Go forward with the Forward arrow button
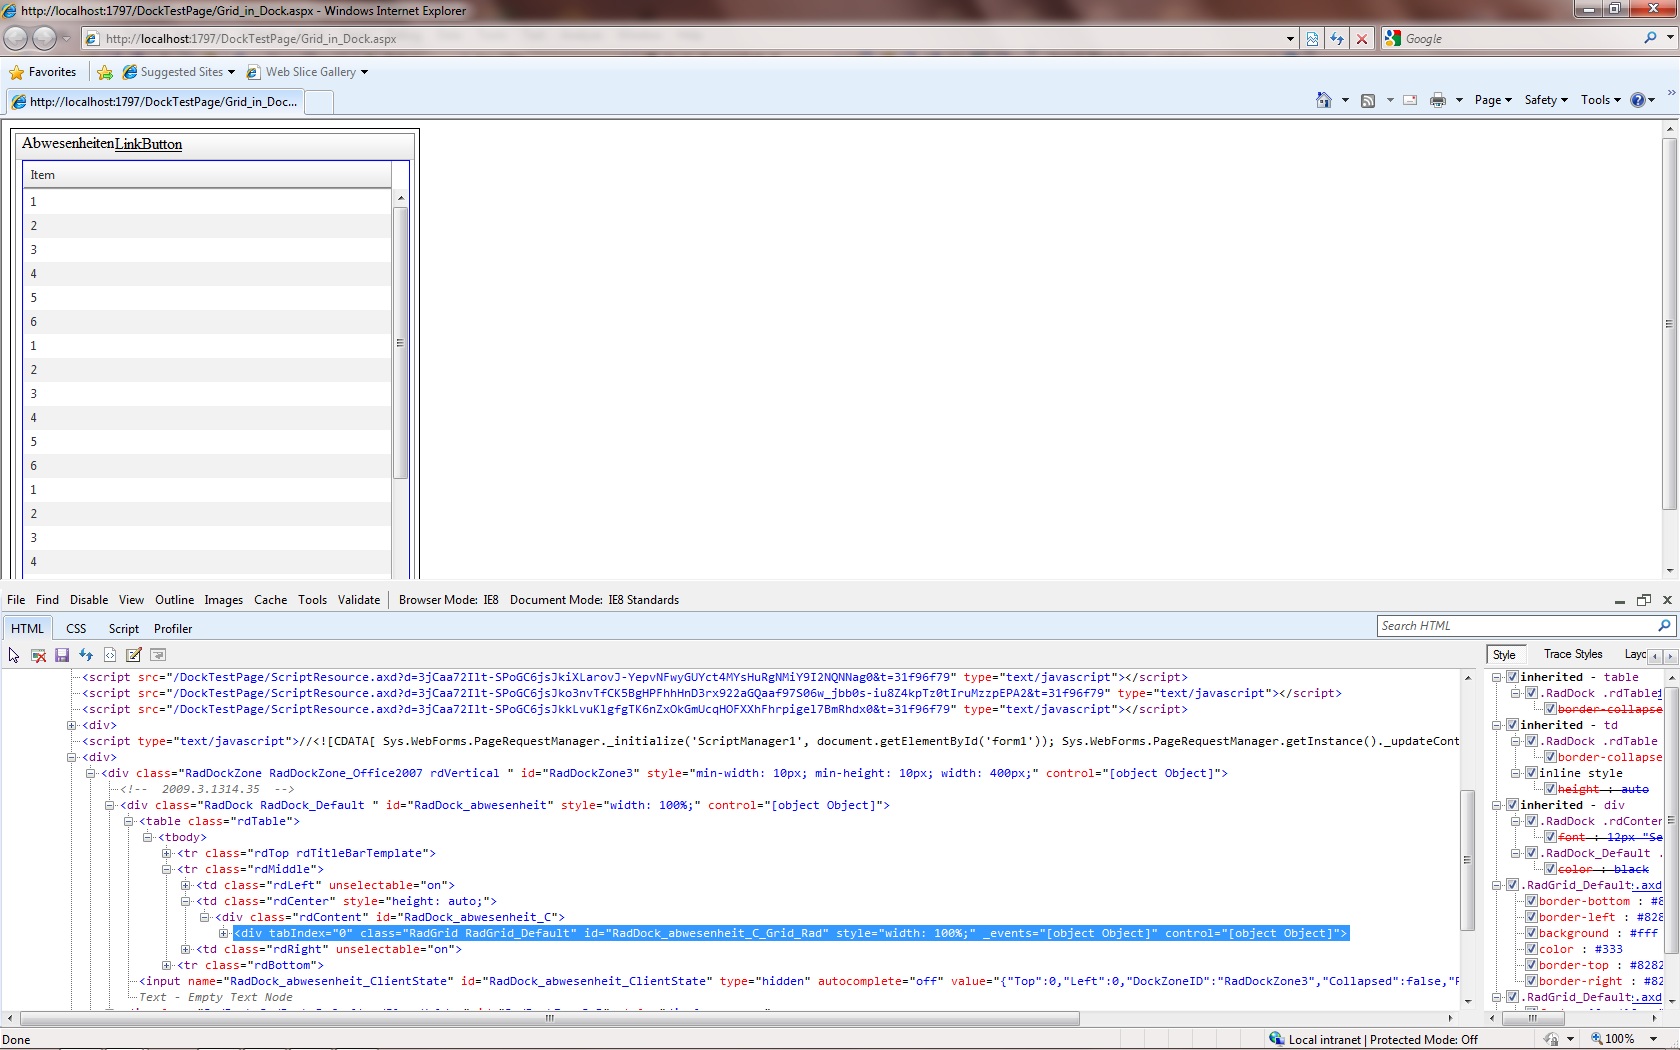This screenshot has height=1050, width=1680. tap(44, 39)
